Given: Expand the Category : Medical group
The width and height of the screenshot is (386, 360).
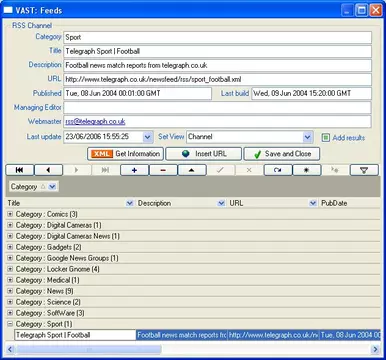Looking at the screenshot, I should 10,280.
